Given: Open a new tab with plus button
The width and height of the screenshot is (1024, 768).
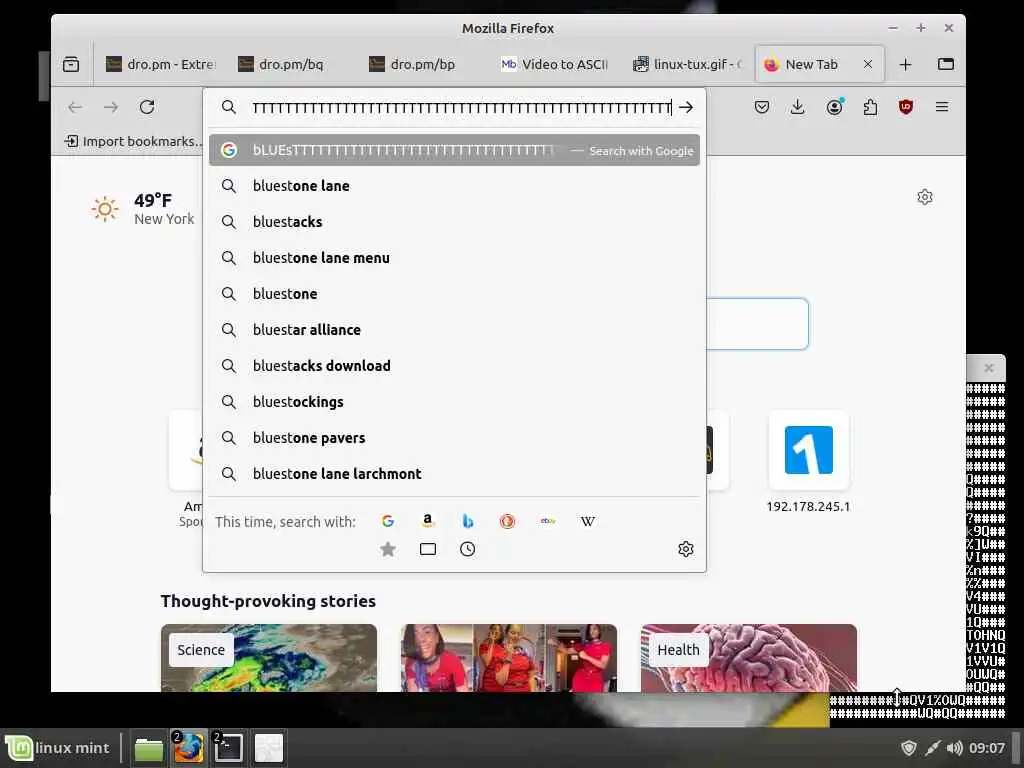Looking at the screenshot, I should 905,65.
